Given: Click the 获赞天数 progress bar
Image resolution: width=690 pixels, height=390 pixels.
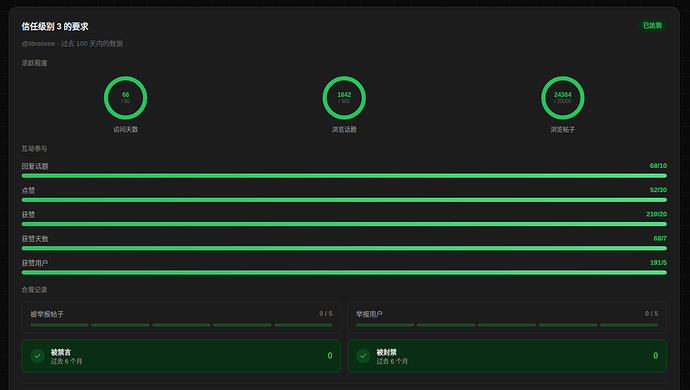Looking at the screenshot, I should (344, 248).
